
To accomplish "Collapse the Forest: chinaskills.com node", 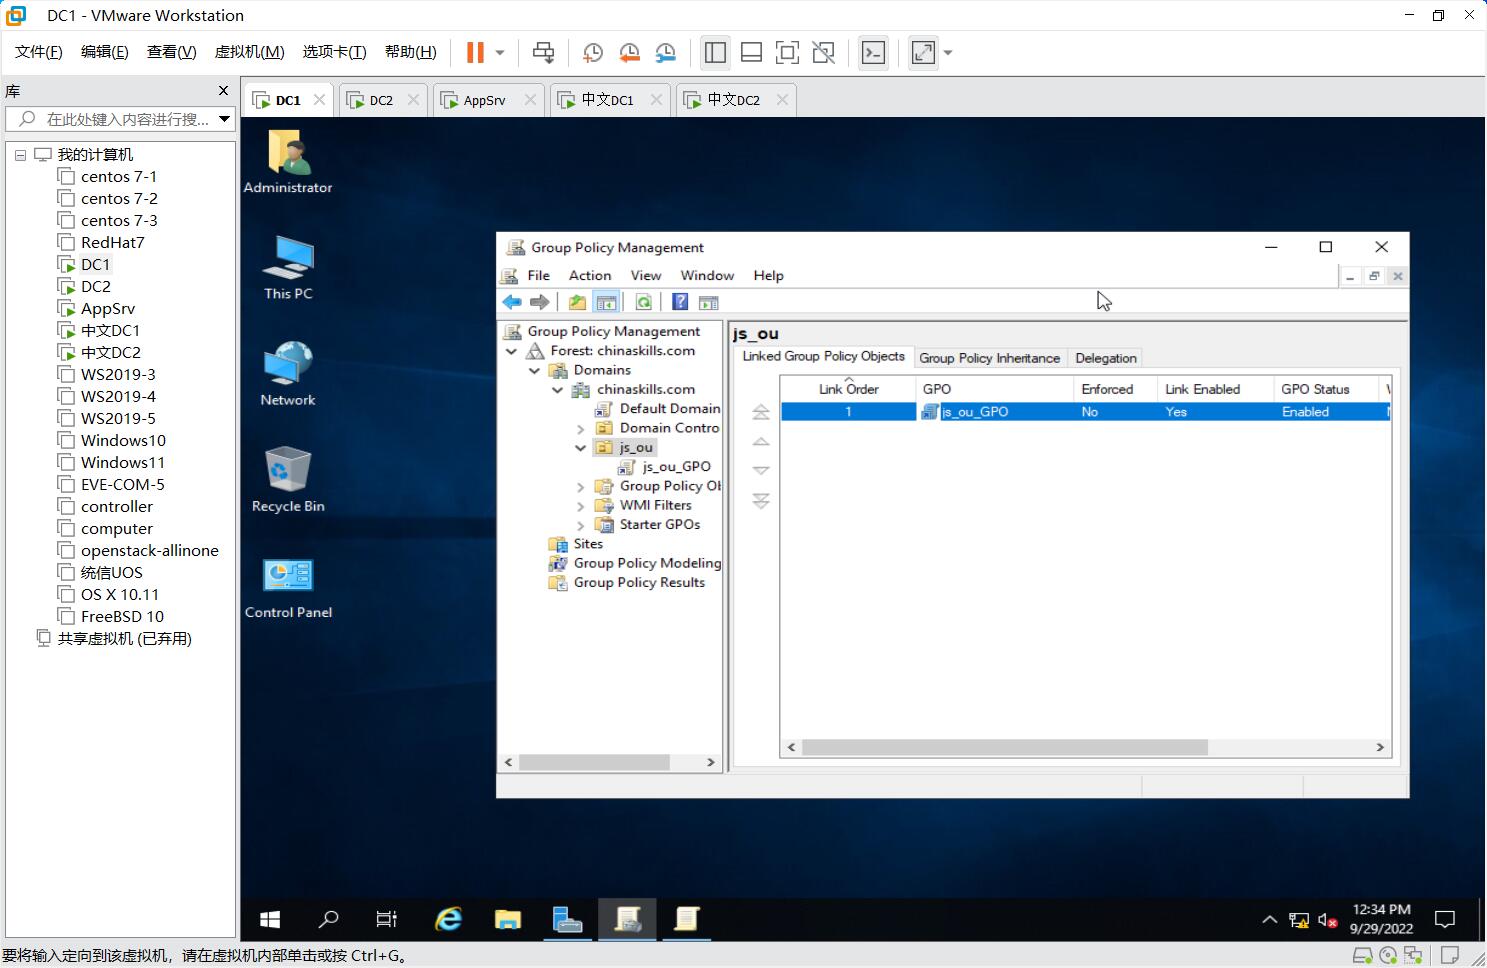I will 512,351.
